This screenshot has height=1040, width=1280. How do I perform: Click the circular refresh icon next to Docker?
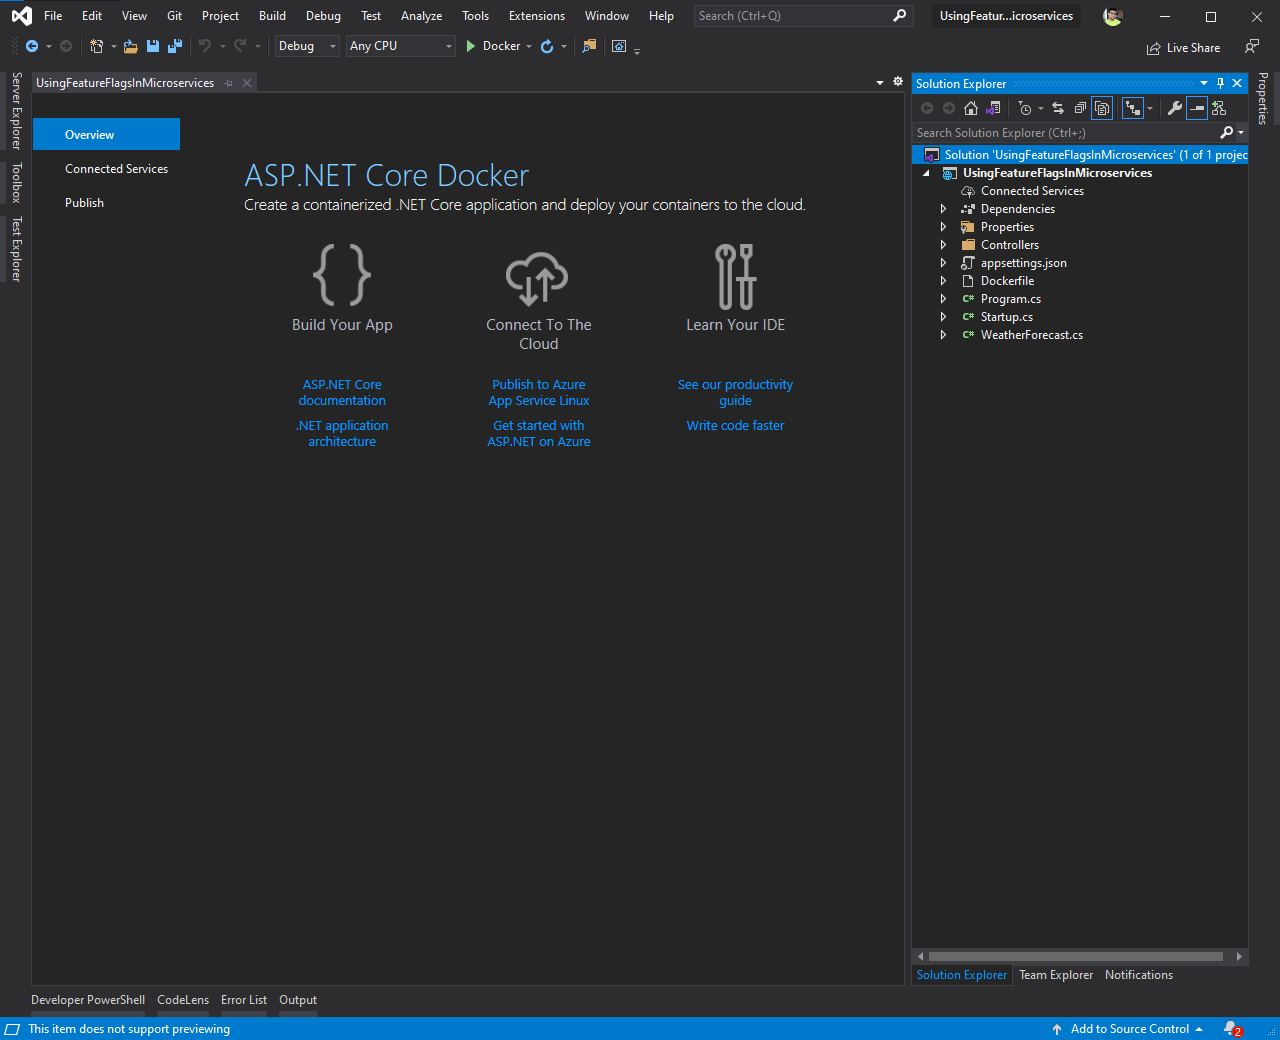click(547, 46)
